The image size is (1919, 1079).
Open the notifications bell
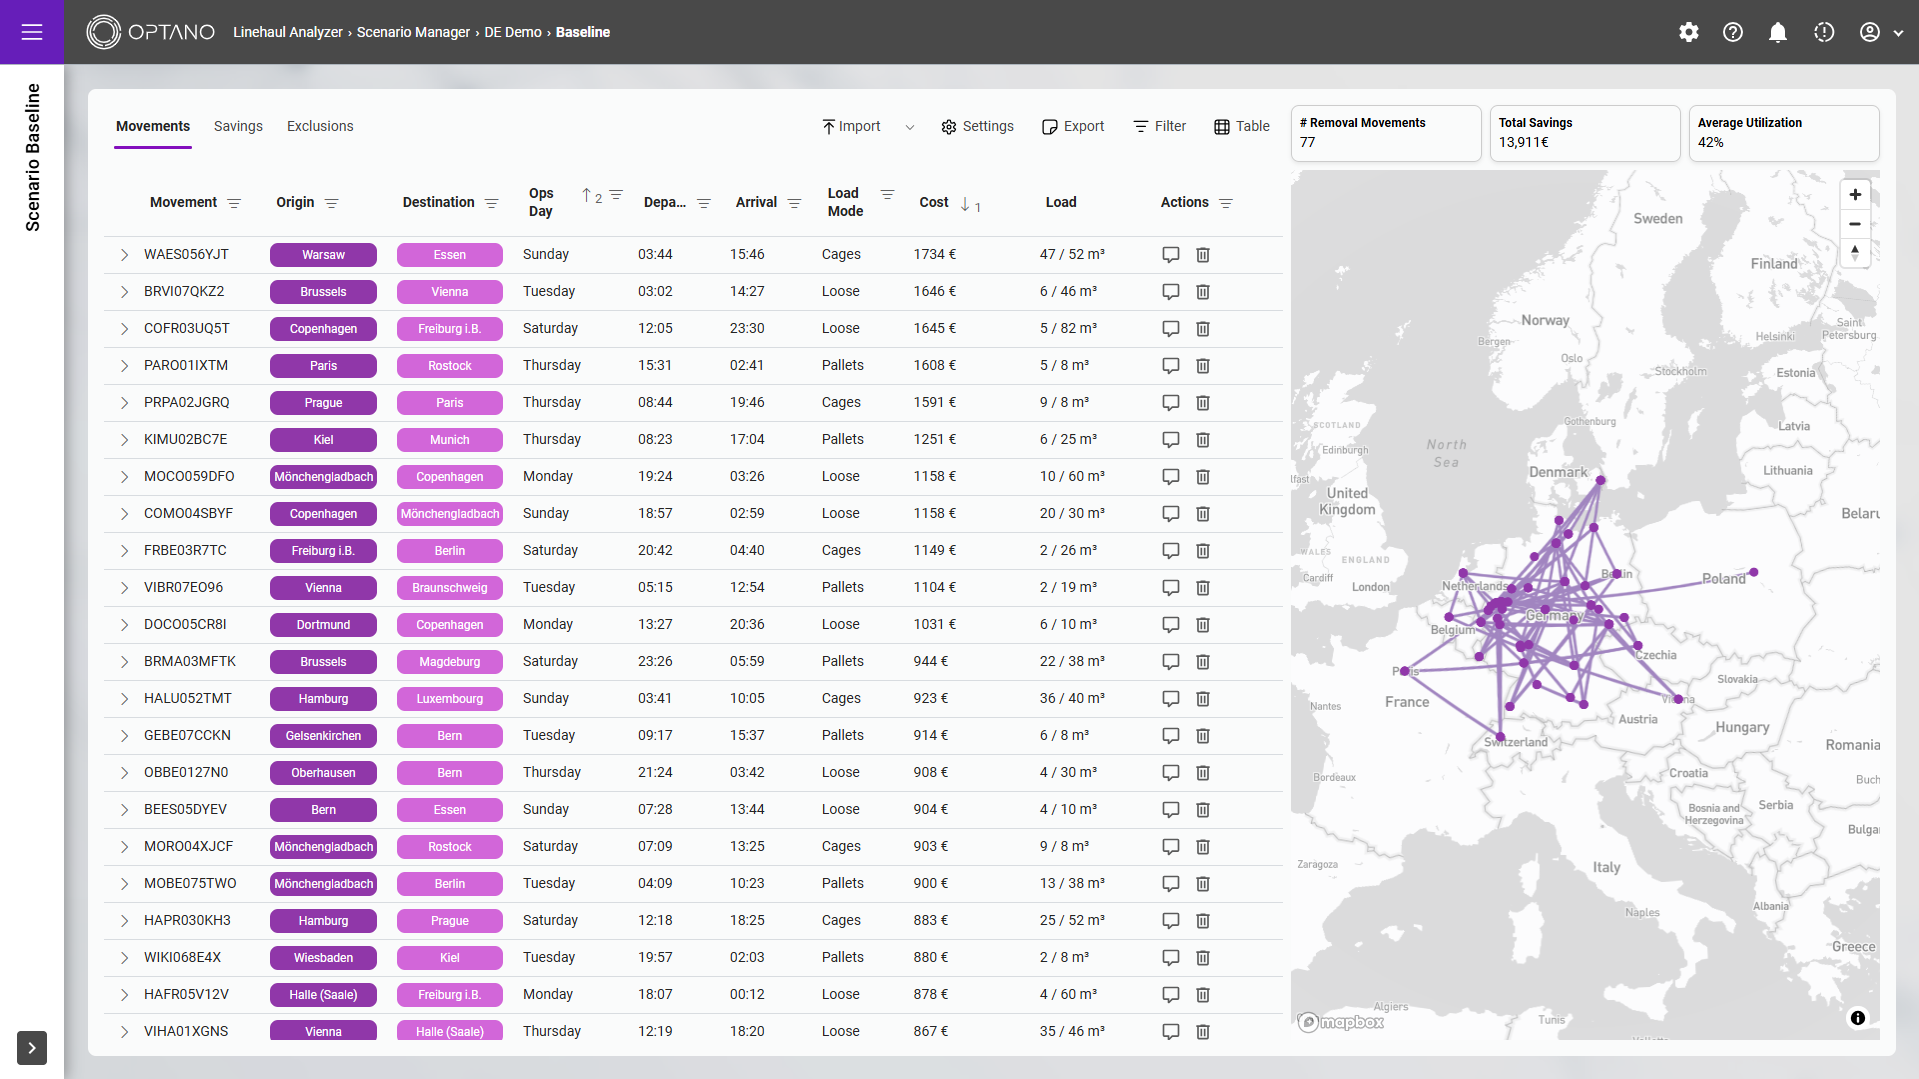tap(1777, 32)
